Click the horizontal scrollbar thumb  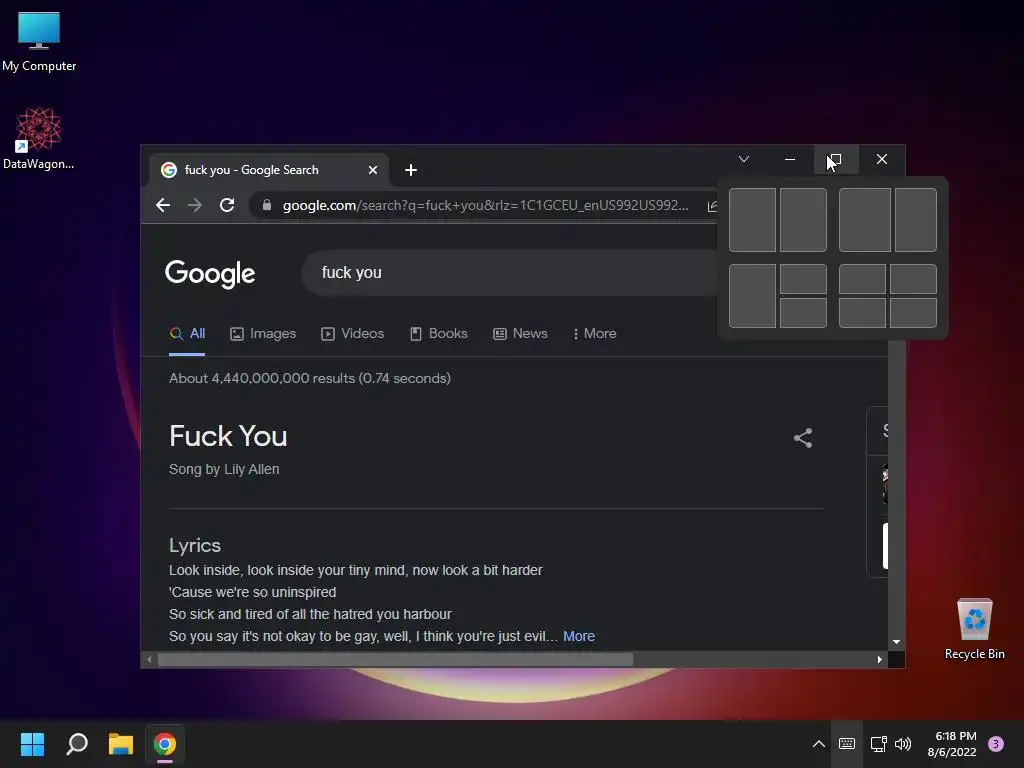395,660
